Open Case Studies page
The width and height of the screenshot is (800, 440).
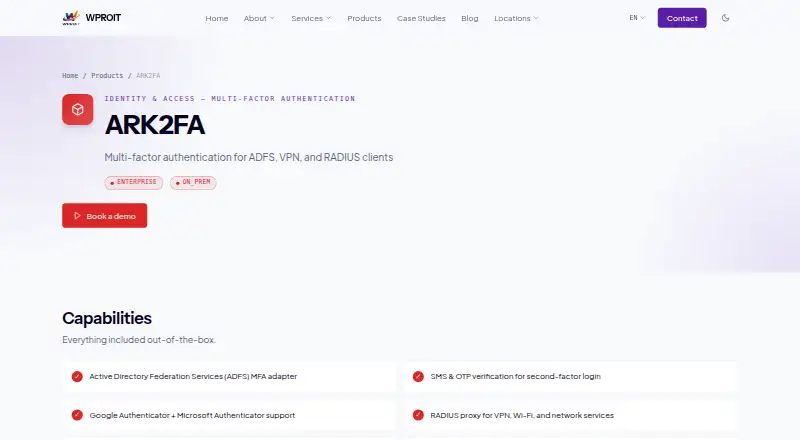(x=421, y=18)
